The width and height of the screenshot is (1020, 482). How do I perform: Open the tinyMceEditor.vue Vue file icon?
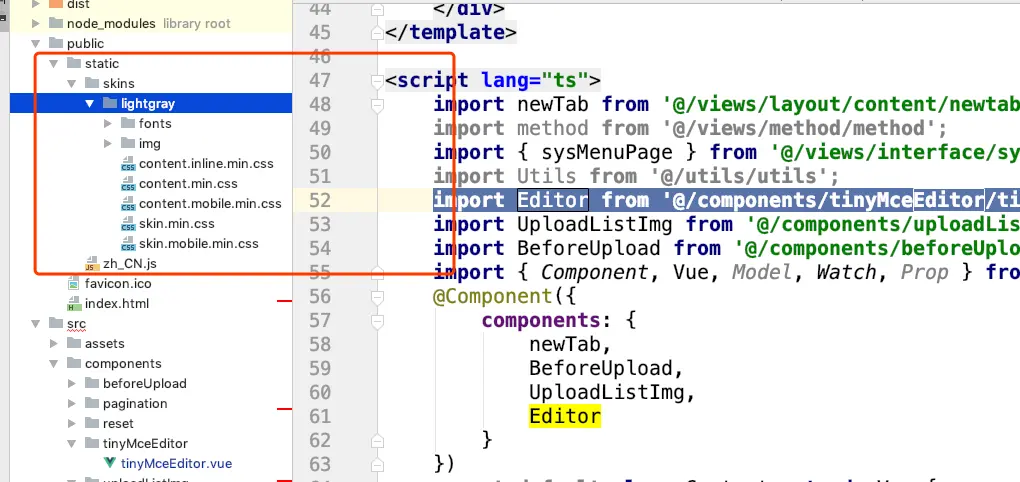(x=110, y=464)
